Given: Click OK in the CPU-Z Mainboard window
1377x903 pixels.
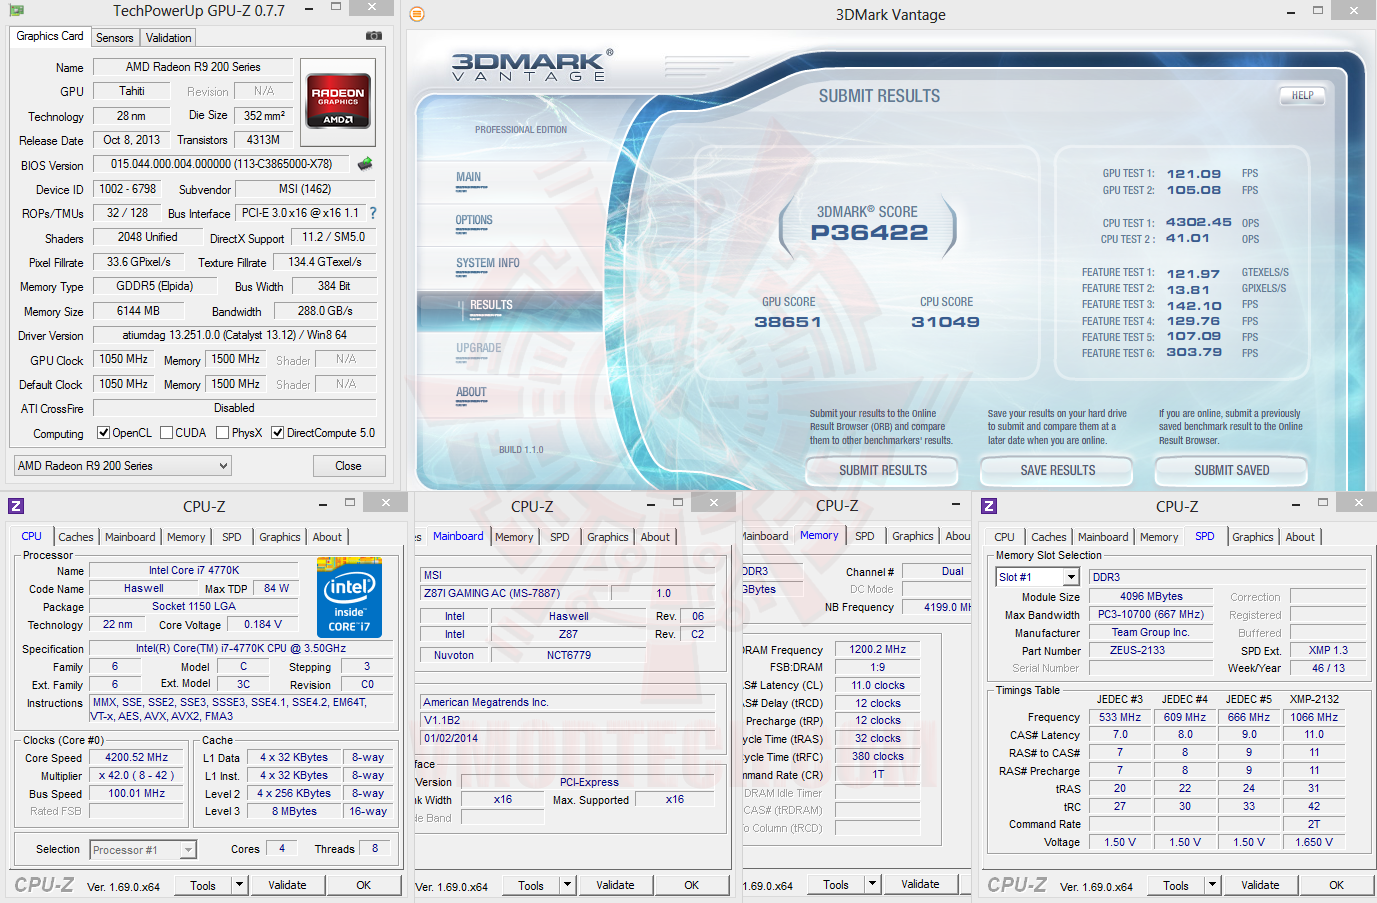Looking at the screenshot, I should (x=691, y=885).
